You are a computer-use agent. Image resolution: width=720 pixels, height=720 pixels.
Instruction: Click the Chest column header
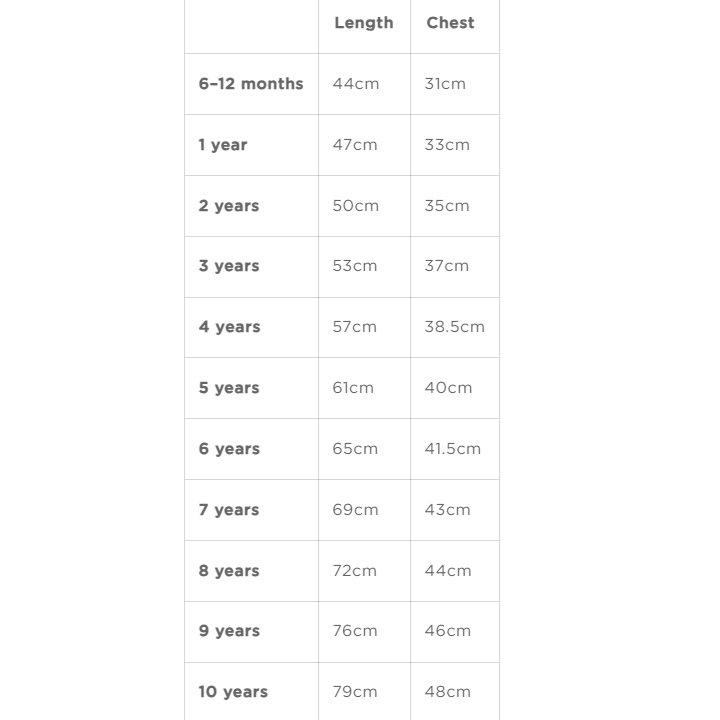[450, 23]
